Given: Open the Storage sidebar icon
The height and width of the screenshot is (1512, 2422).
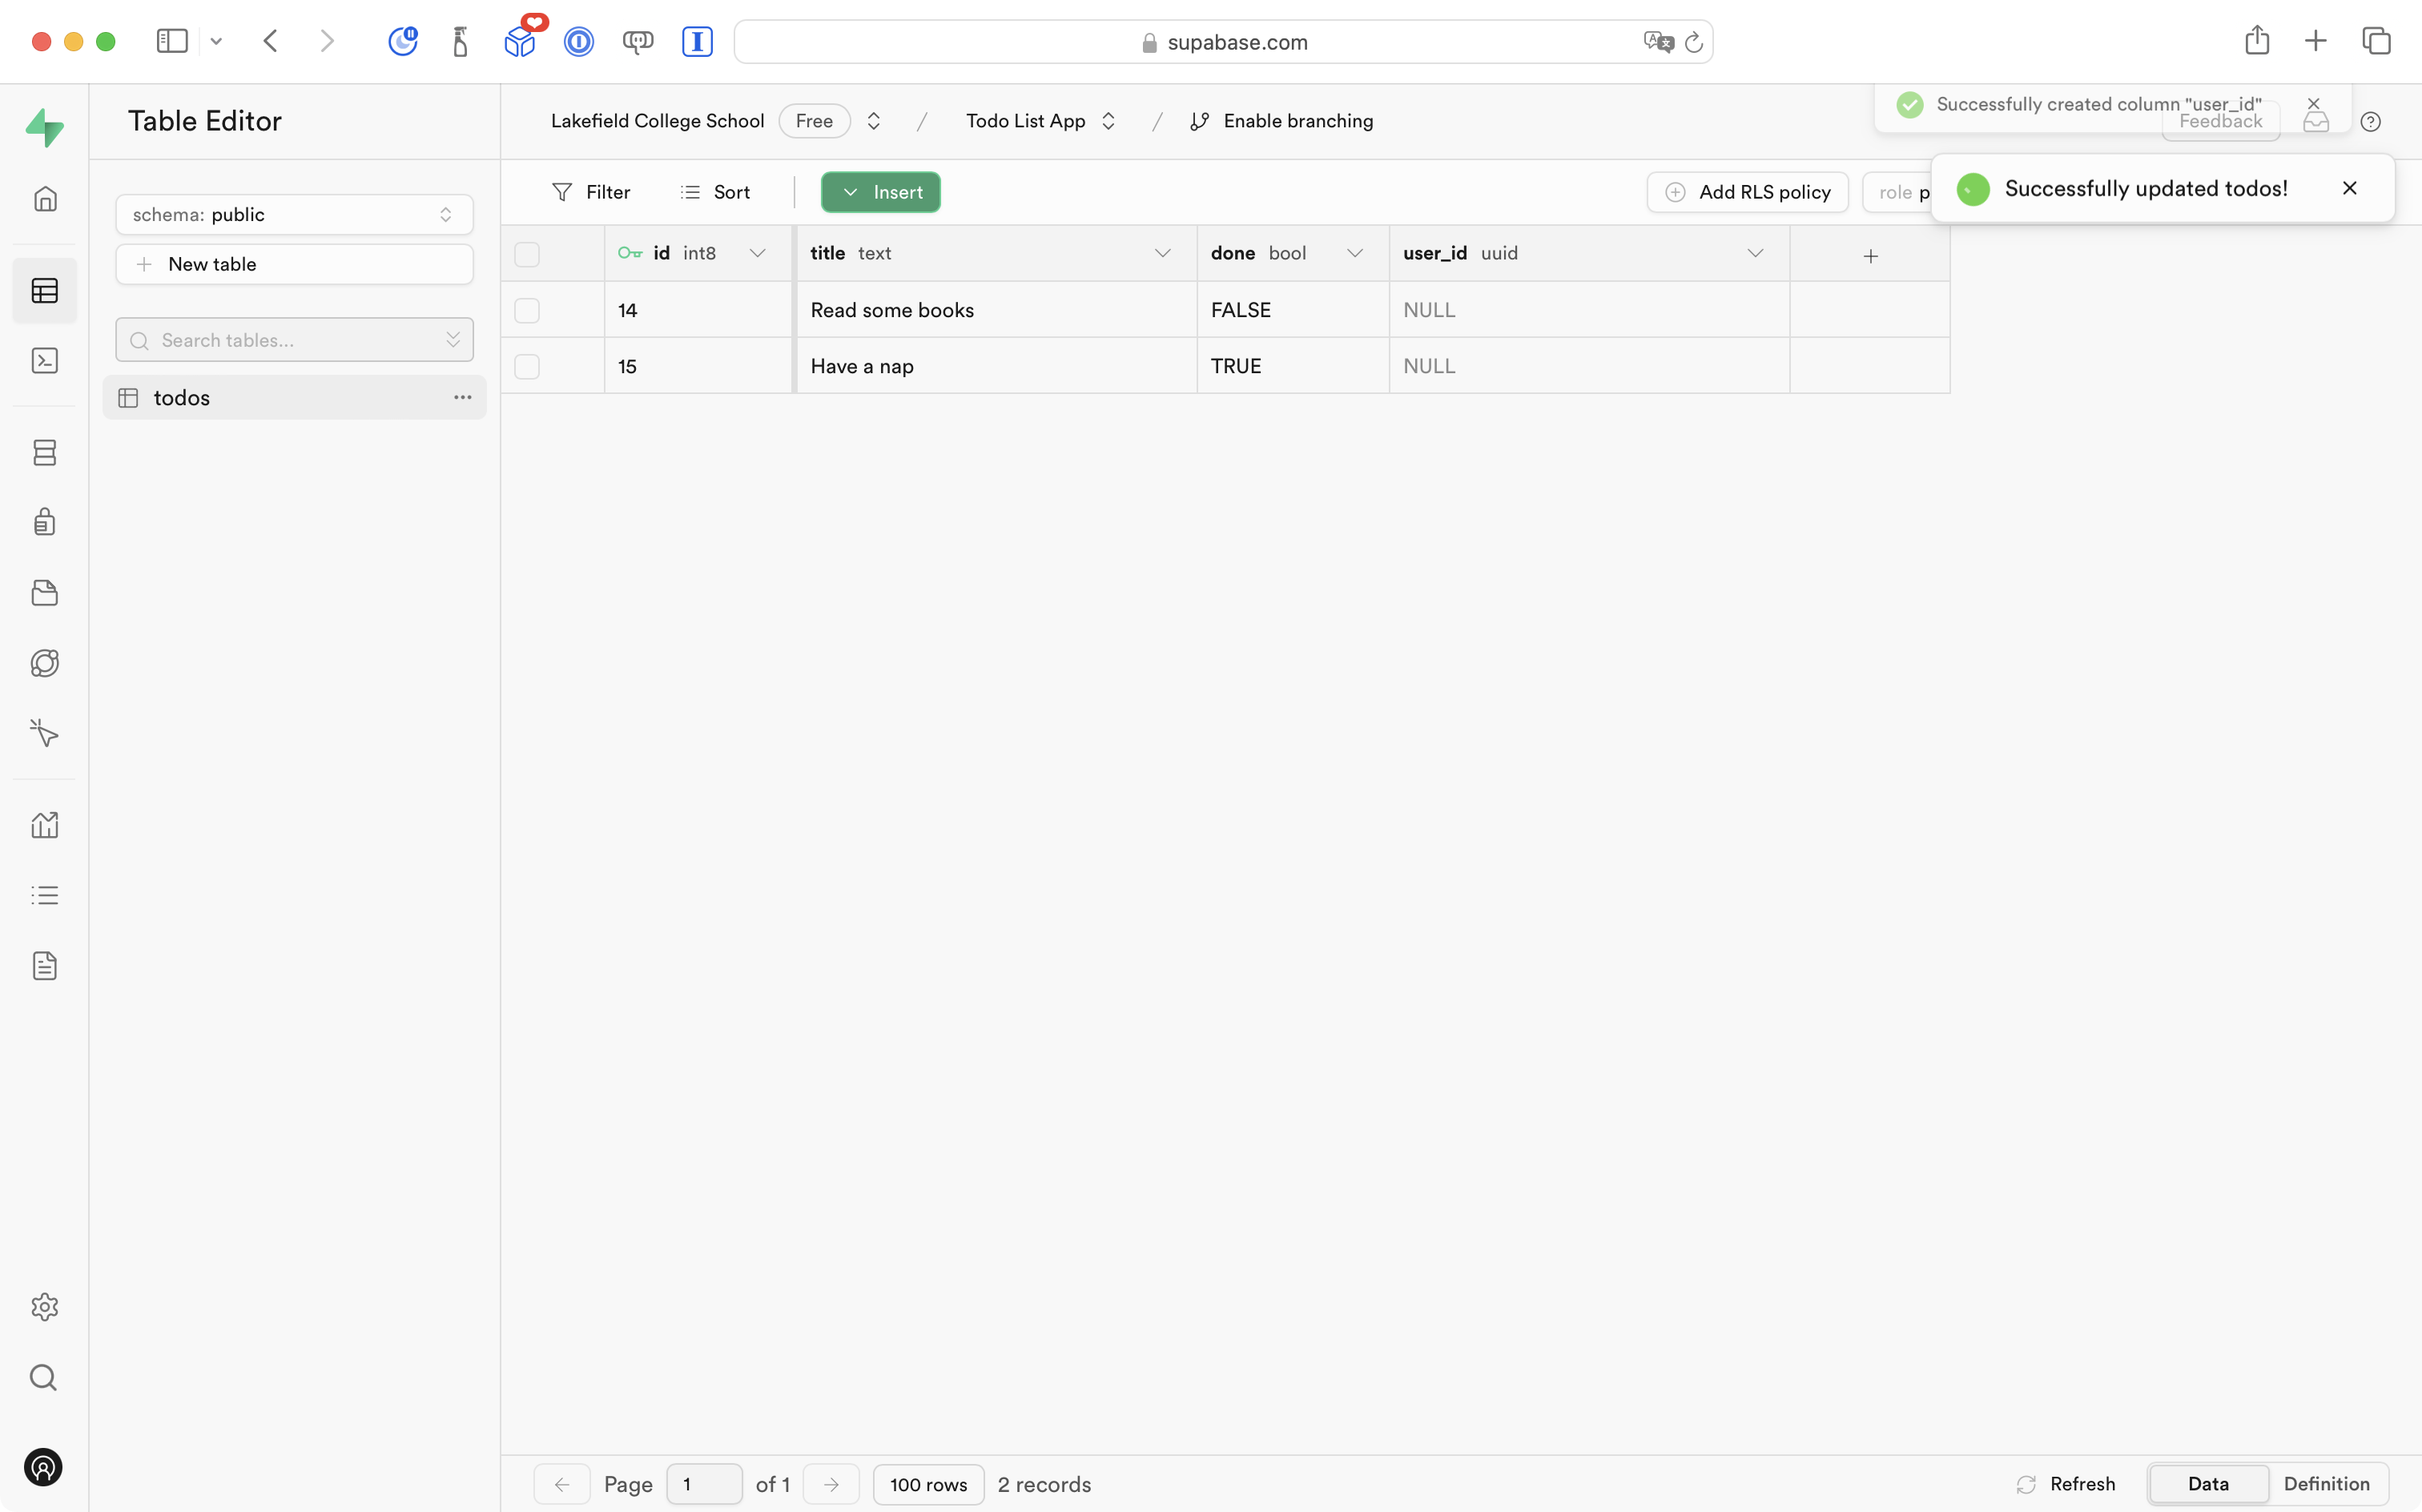Looking at the screenshot, I should (45, 593).
